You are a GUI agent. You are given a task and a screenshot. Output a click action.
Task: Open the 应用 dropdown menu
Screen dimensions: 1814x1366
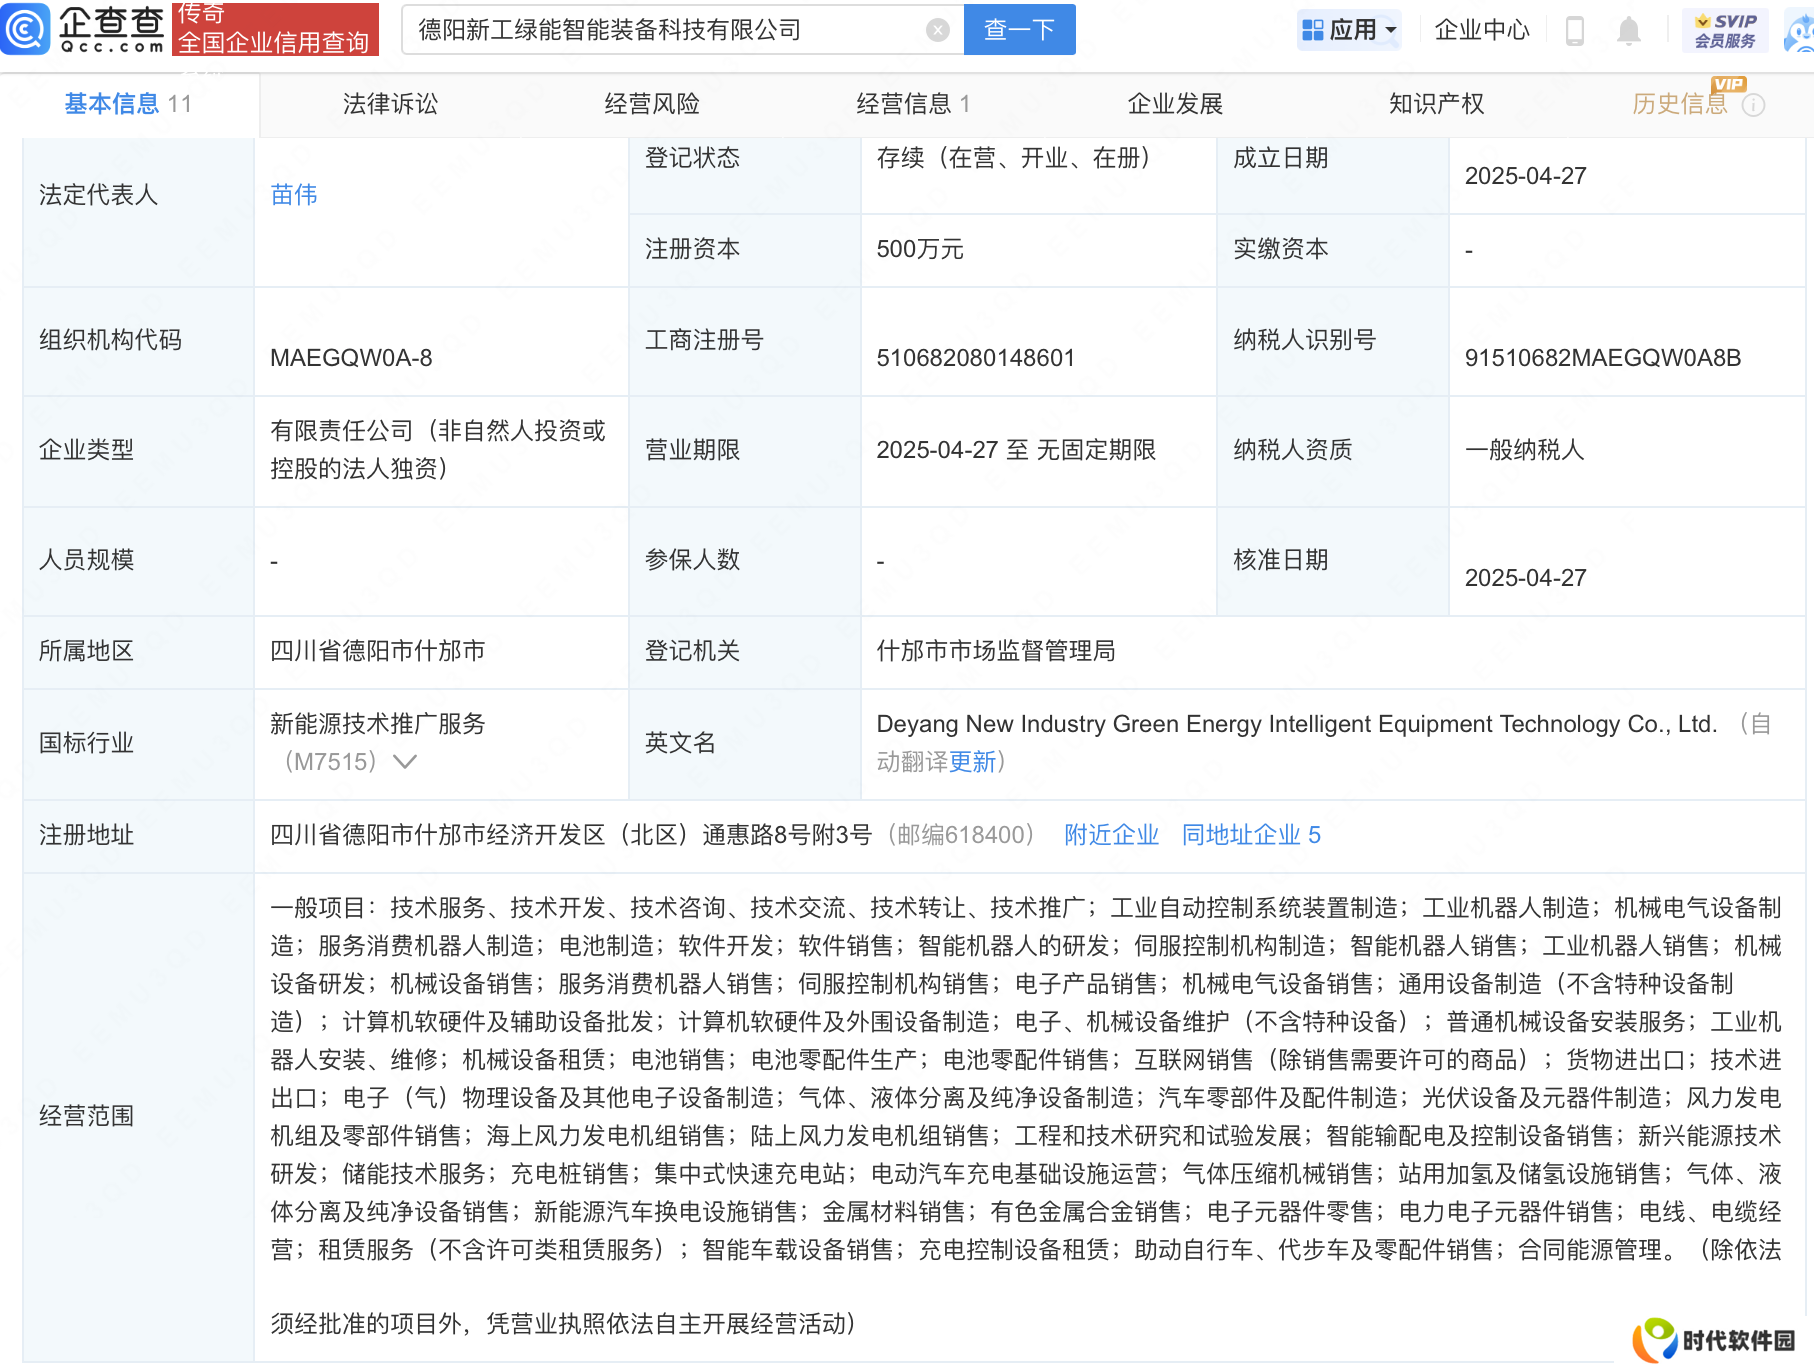pyautogui.click(x=1349, y=30)
